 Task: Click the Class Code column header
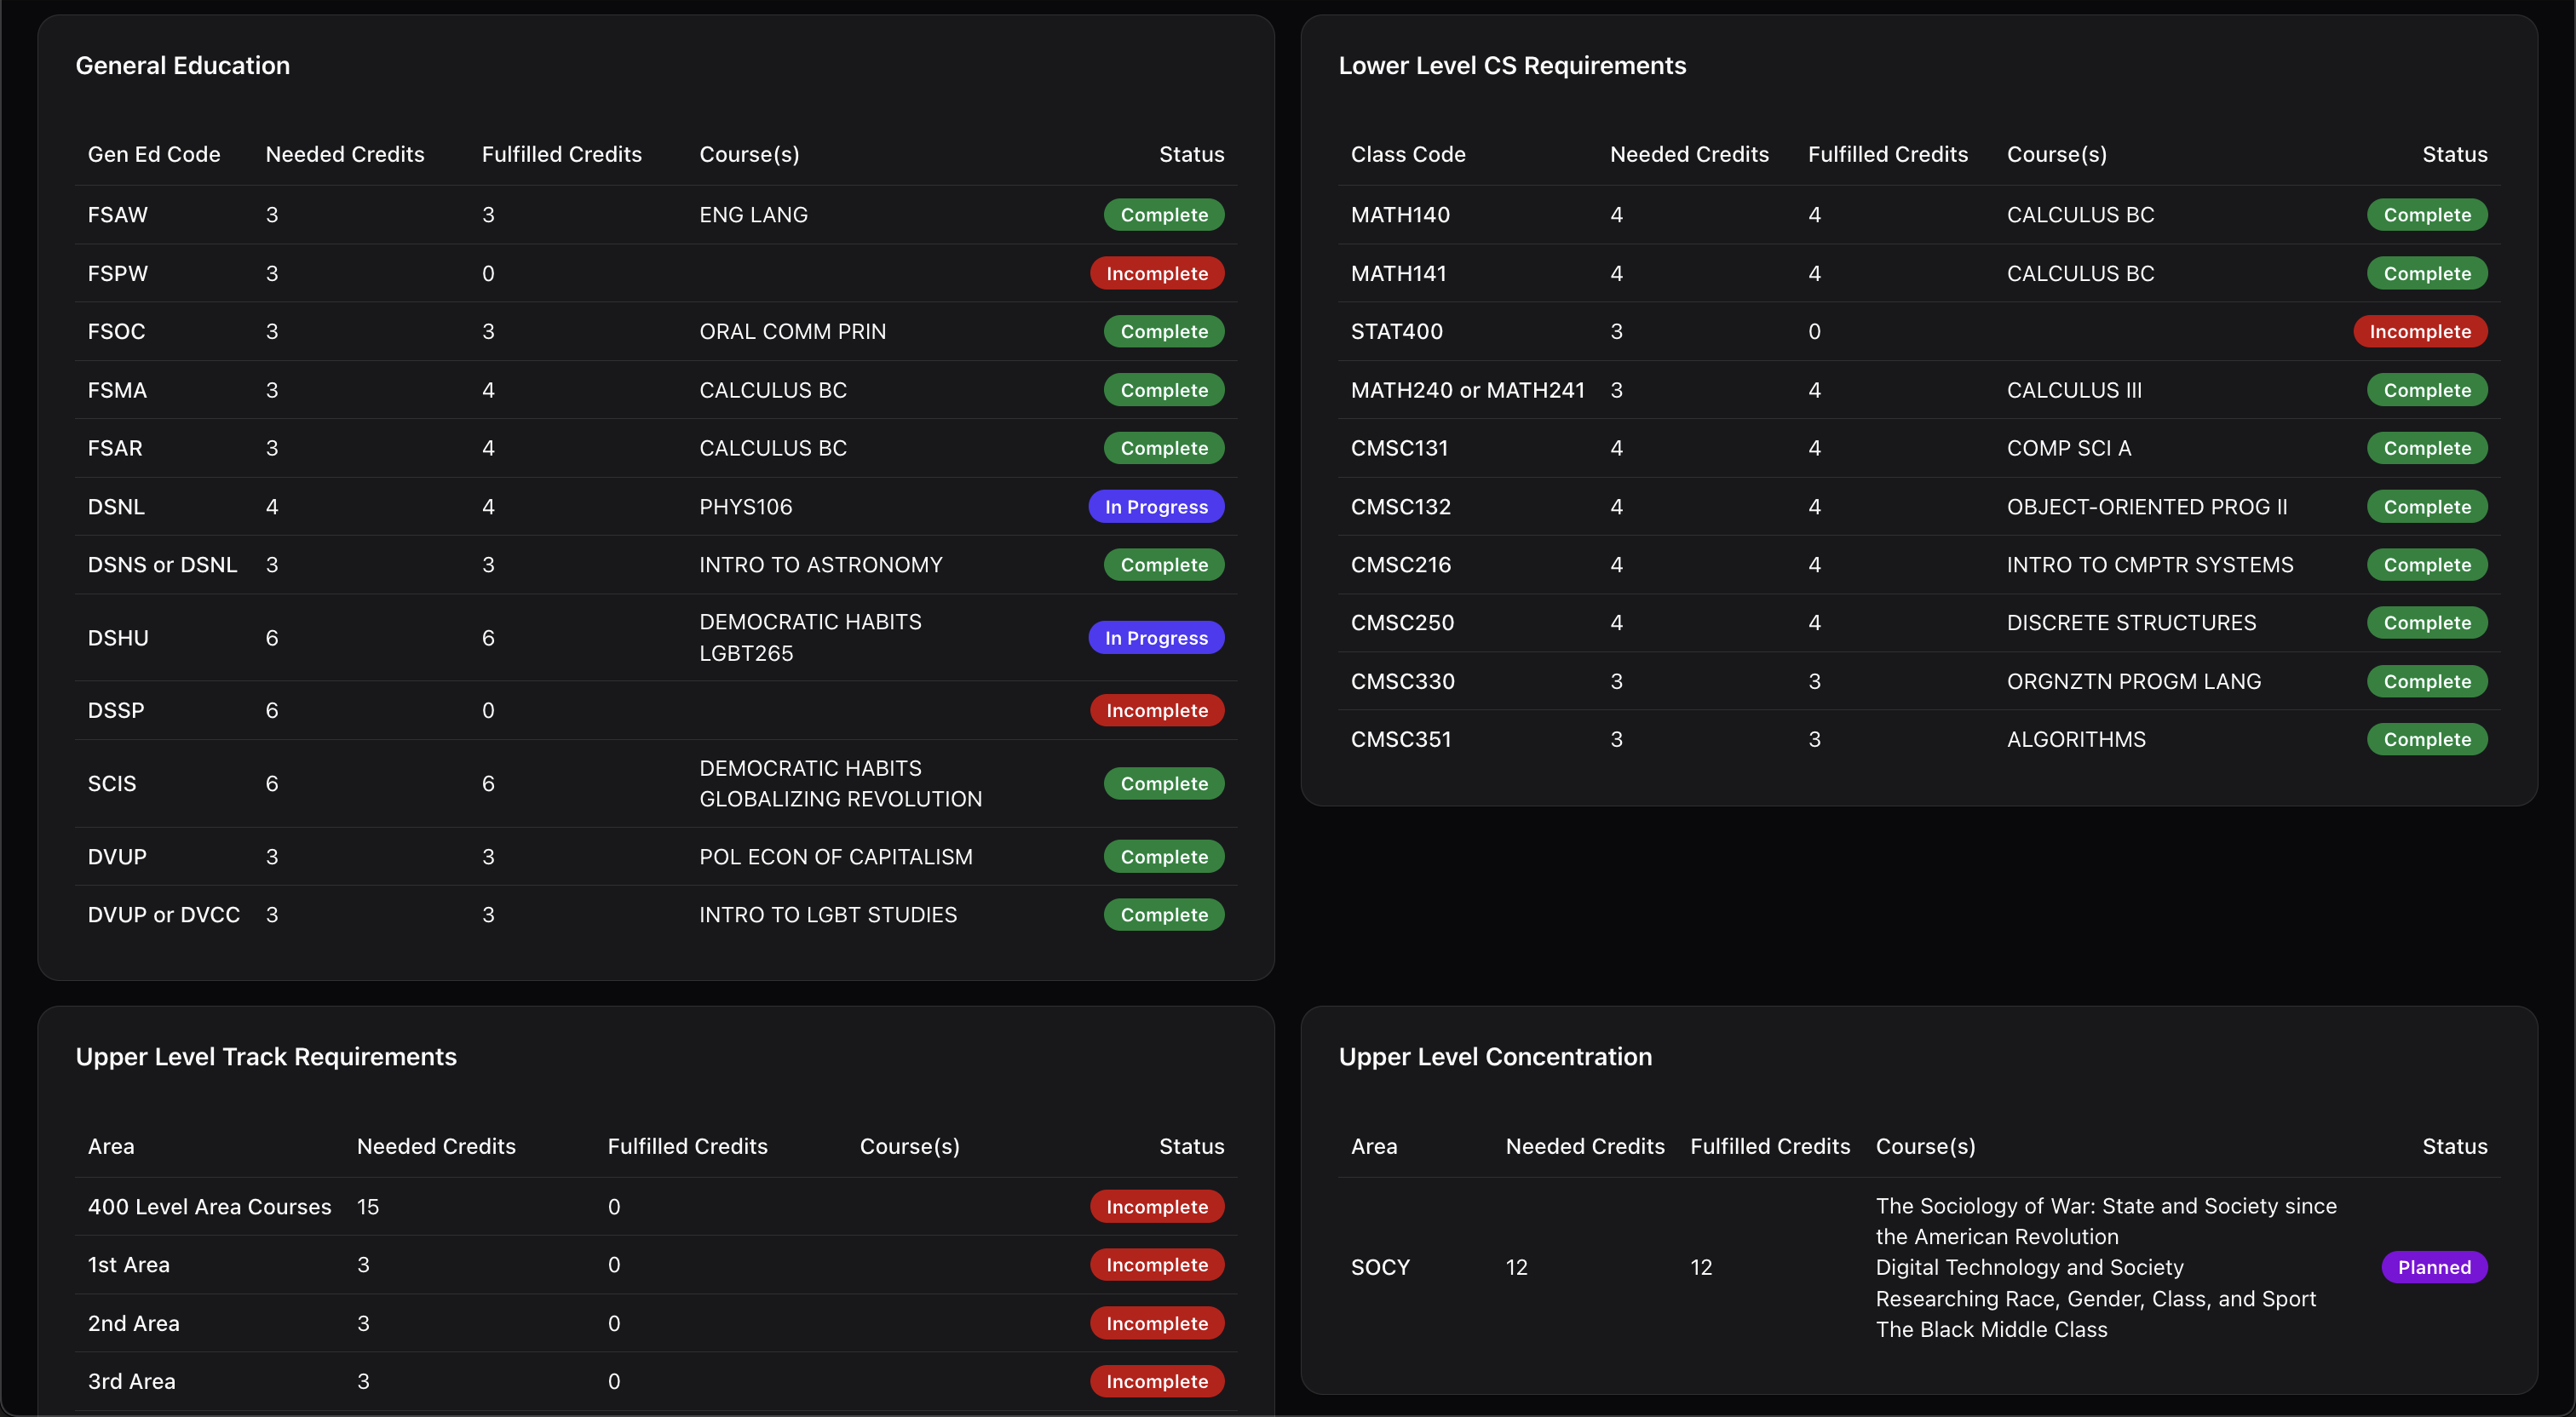[x=1407, y=154]
